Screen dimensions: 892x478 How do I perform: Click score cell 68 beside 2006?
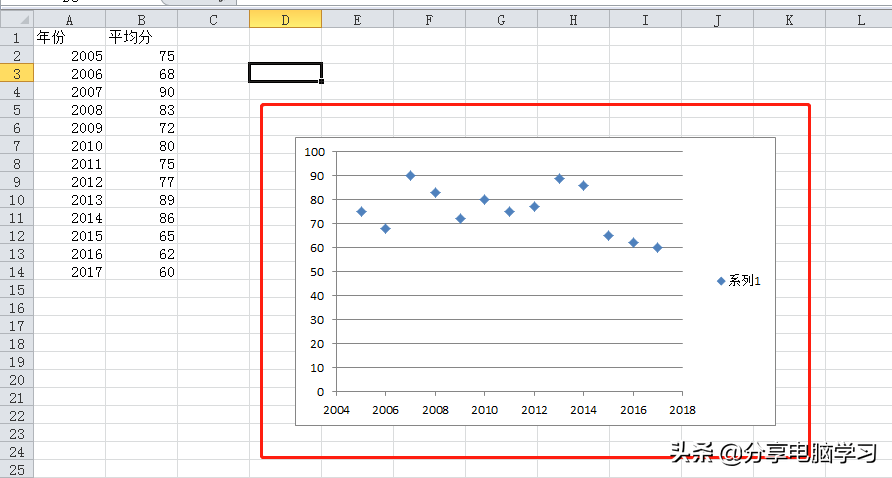click(x=142, y=73)
